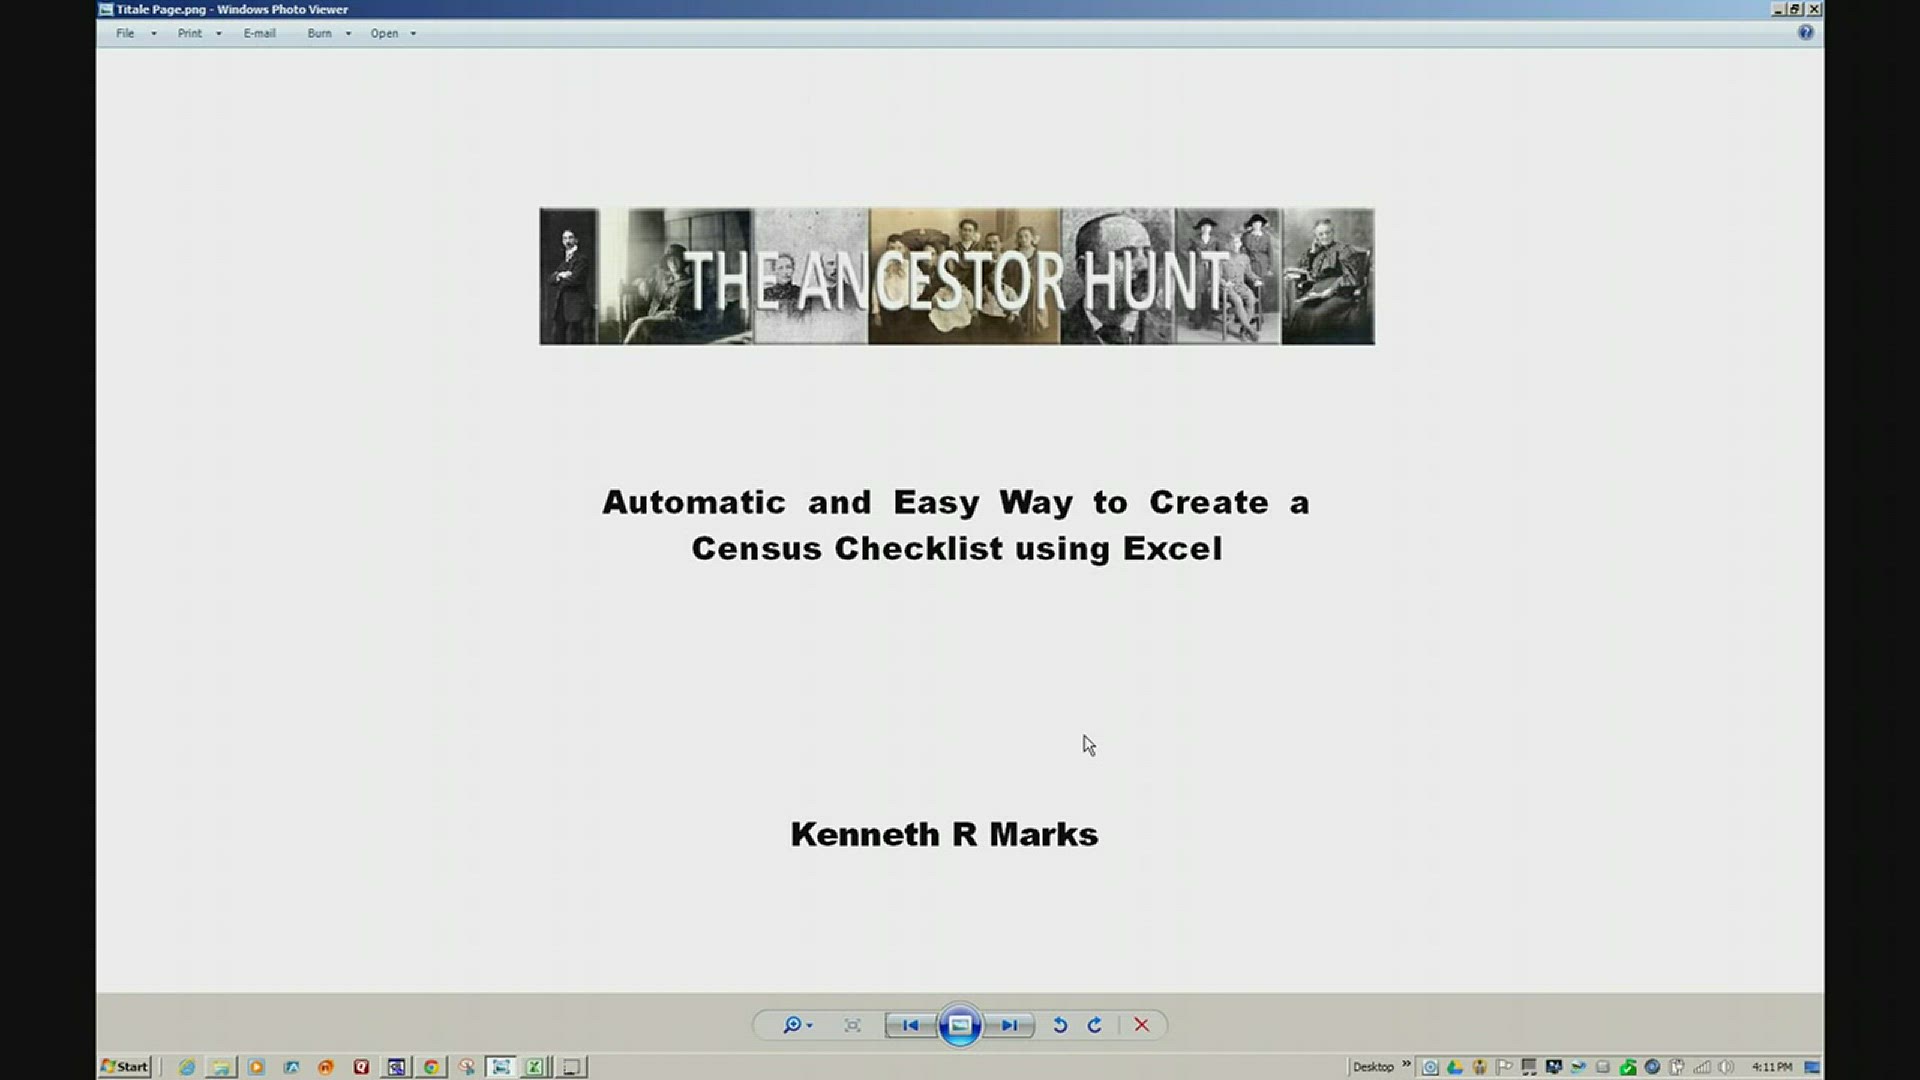Click the Desktop toolbar label in taskbar

click(1372, 1067)
